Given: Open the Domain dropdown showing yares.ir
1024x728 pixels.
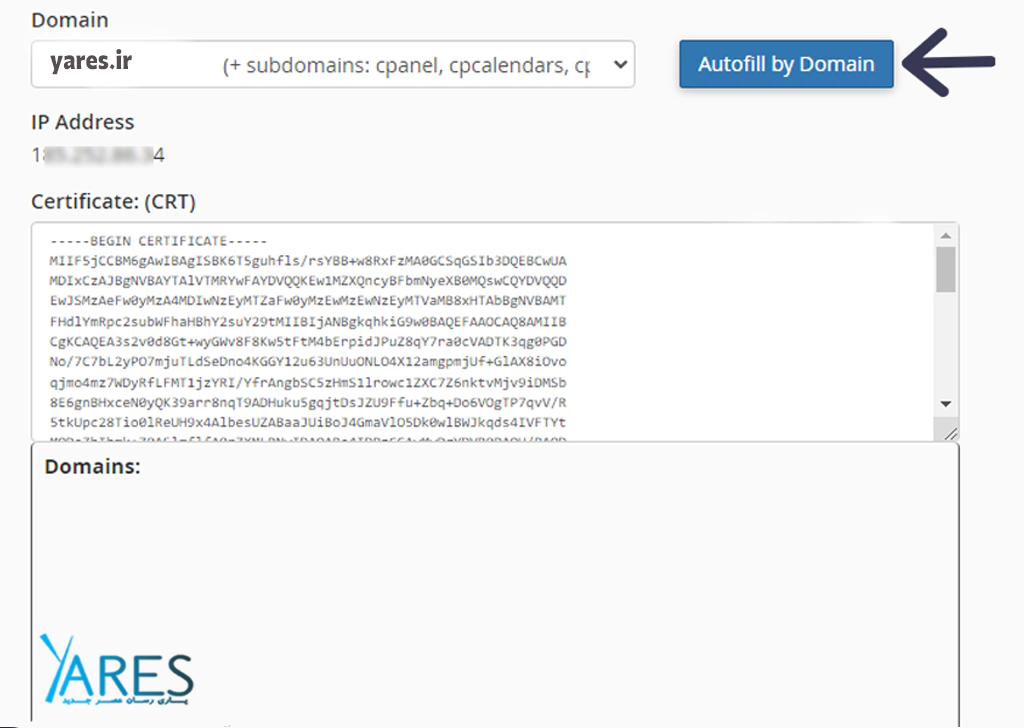Looking at the screenshot, I should (x=333, y=64).
